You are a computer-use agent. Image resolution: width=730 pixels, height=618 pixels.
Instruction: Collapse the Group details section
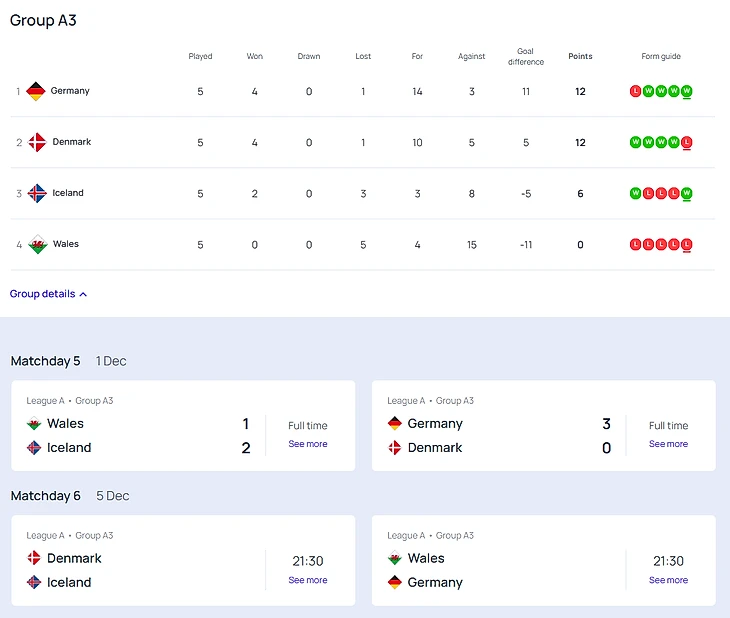tap(48, 294)
